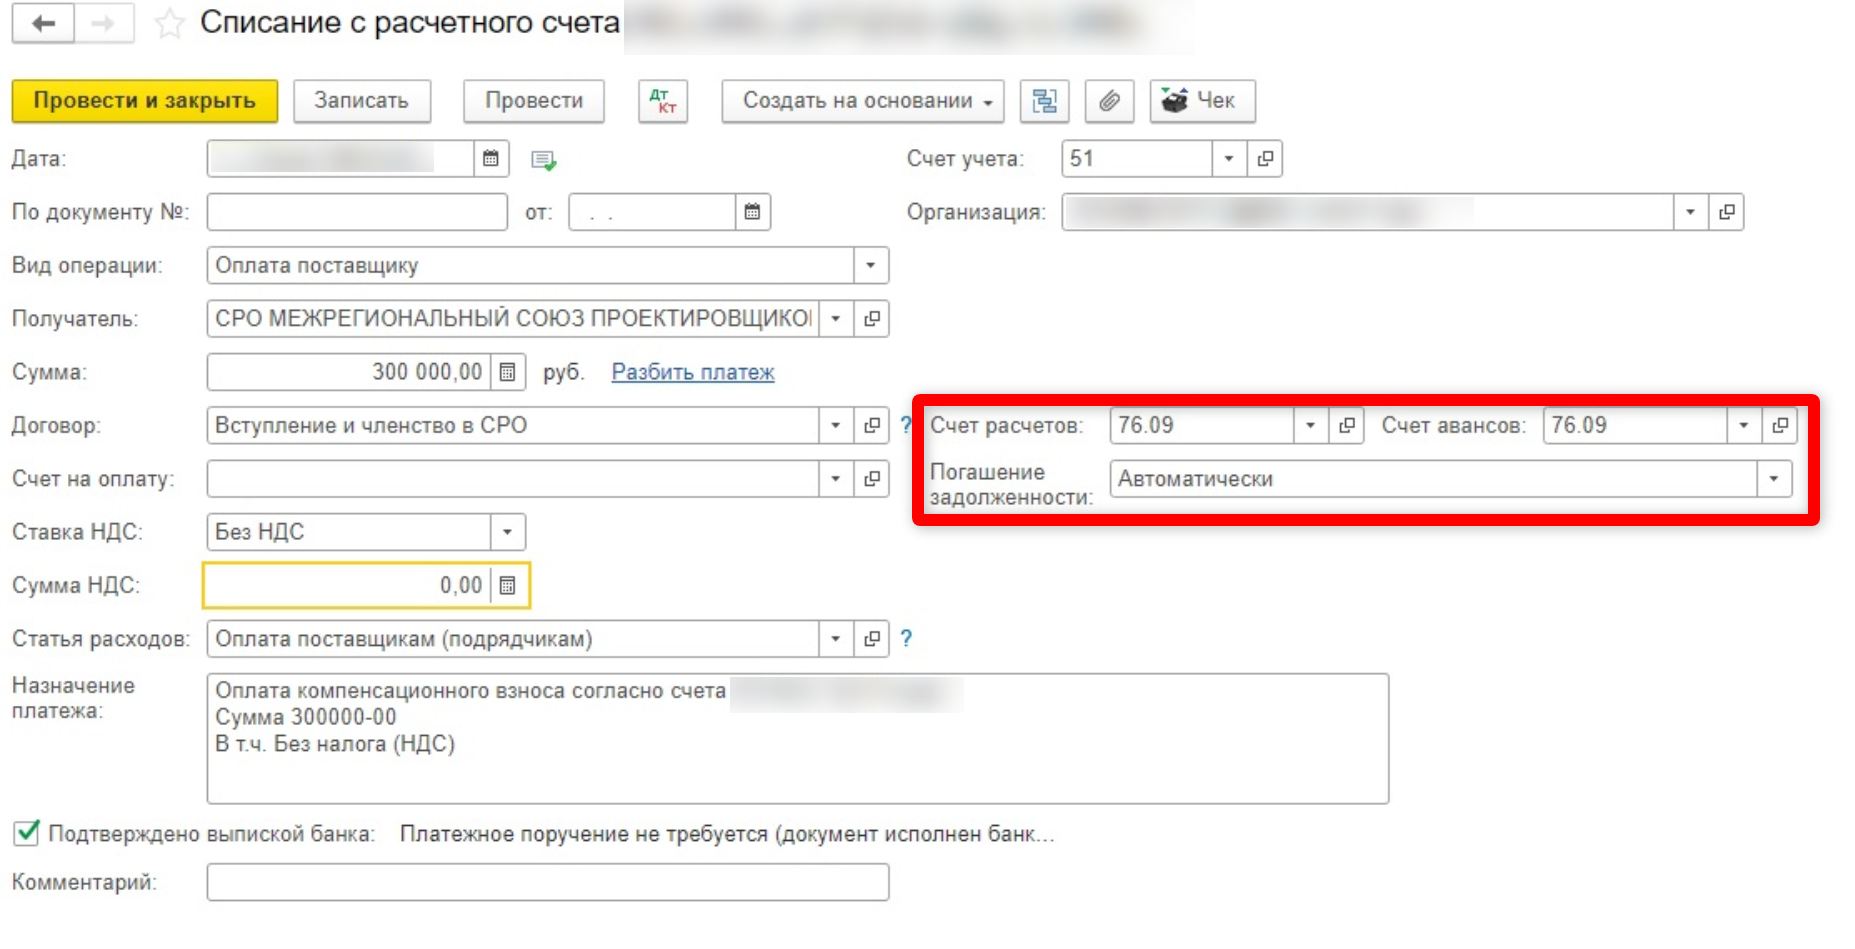Click the Чек button

coord(1201,101)
